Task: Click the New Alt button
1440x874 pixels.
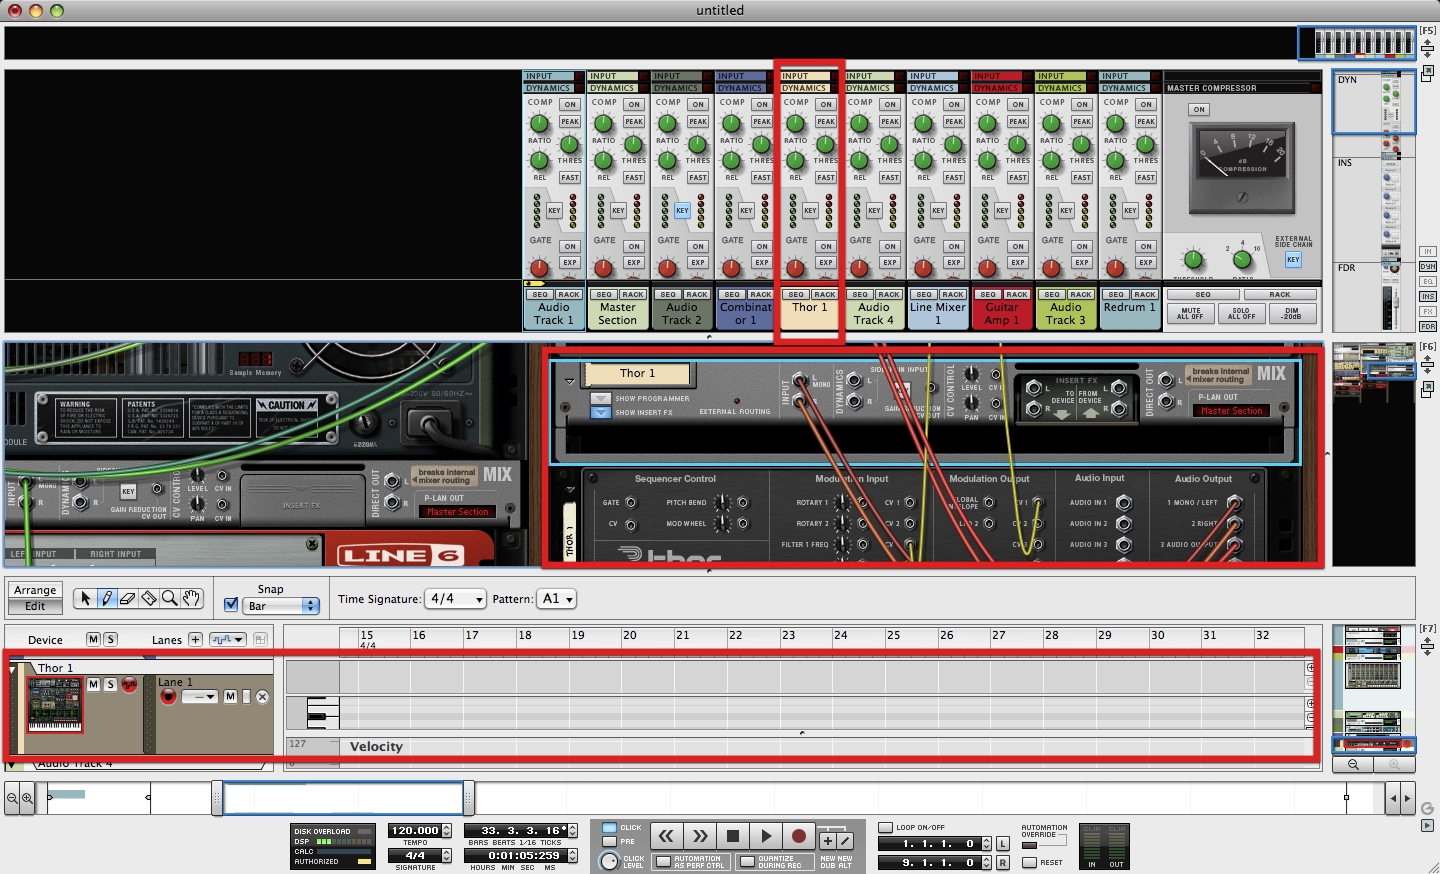Action: click(x=845, y=841)
